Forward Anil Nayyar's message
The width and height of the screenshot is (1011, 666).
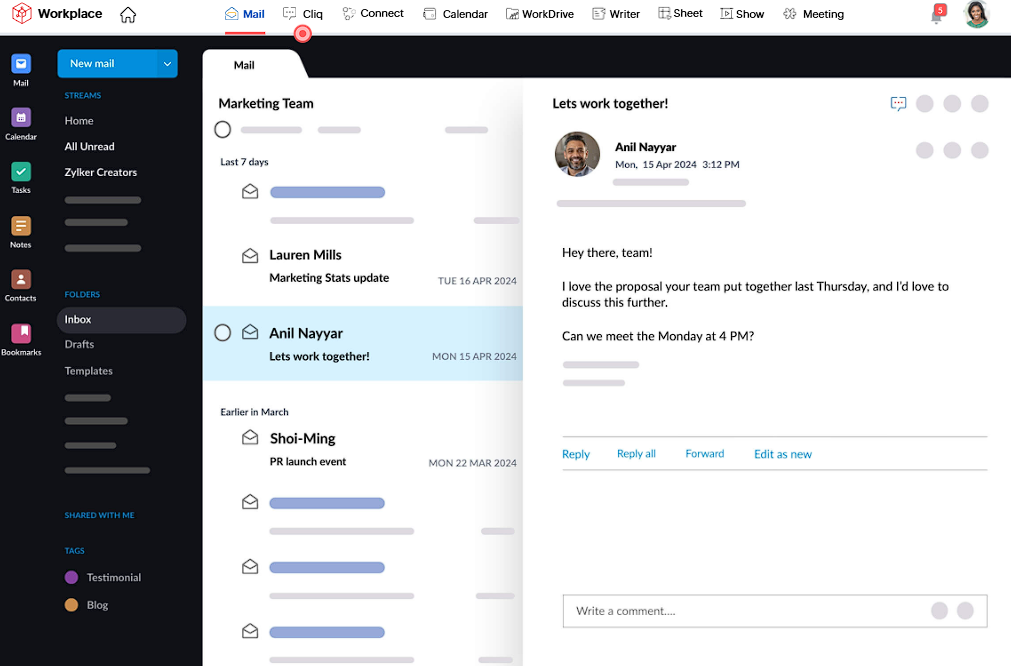[704, 453]
